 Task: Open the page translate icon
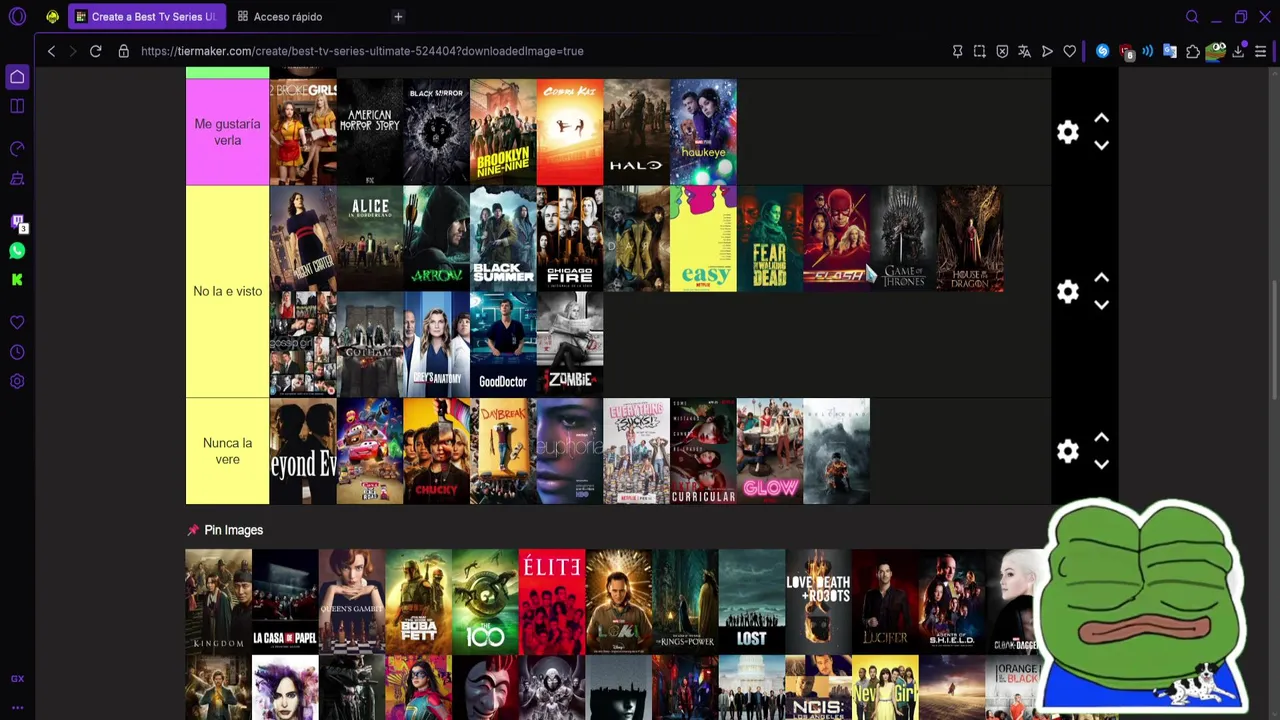[1024, 51]
